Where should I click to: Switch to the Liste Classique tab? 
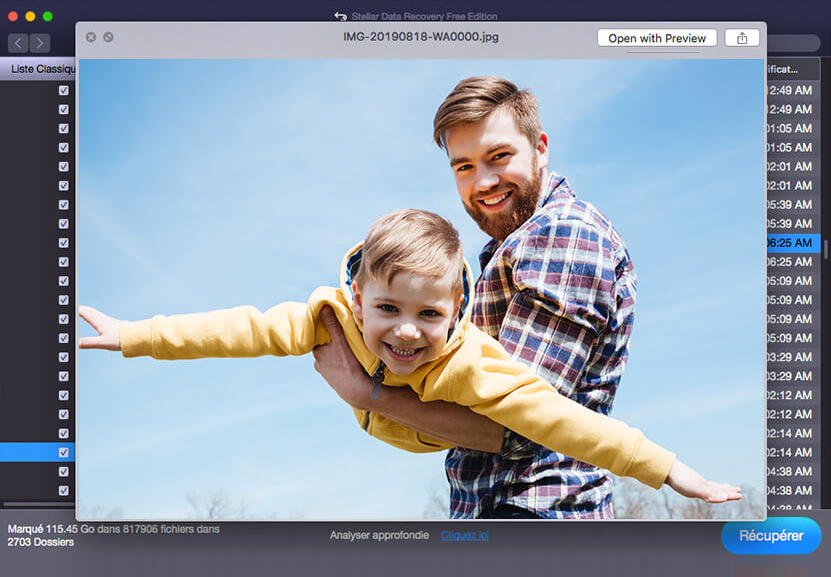point(40,69)
